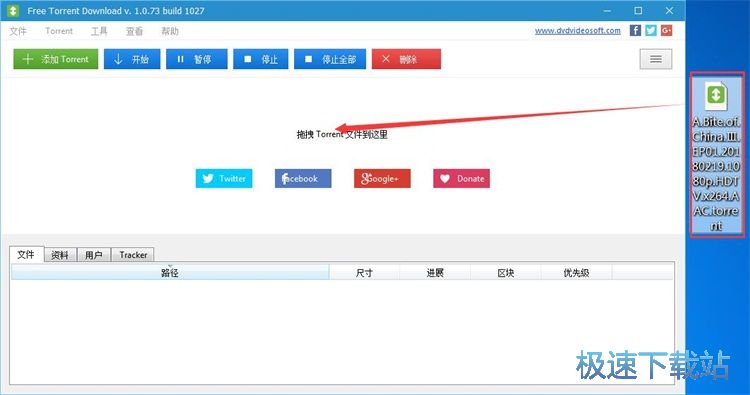Open the 工具 tools menu
The image size is (750, 395).
(x=99, y=31)
